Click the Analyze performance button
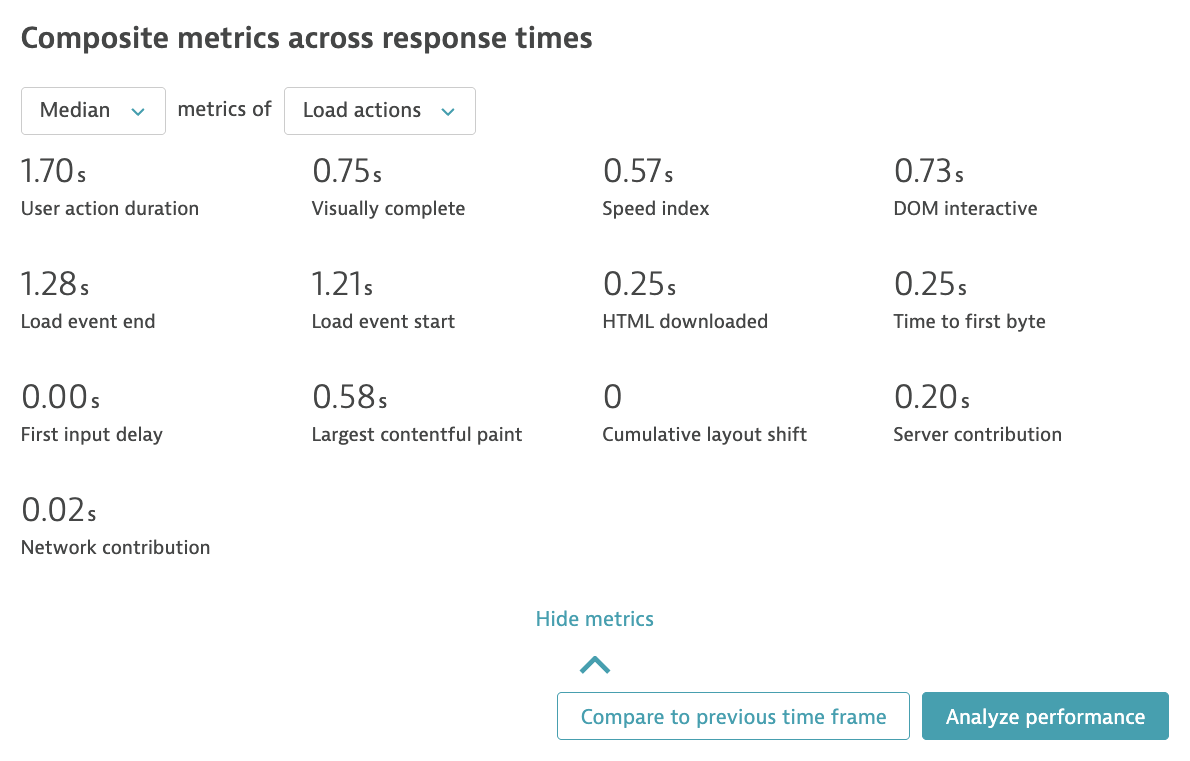 tap(1044, 716)
